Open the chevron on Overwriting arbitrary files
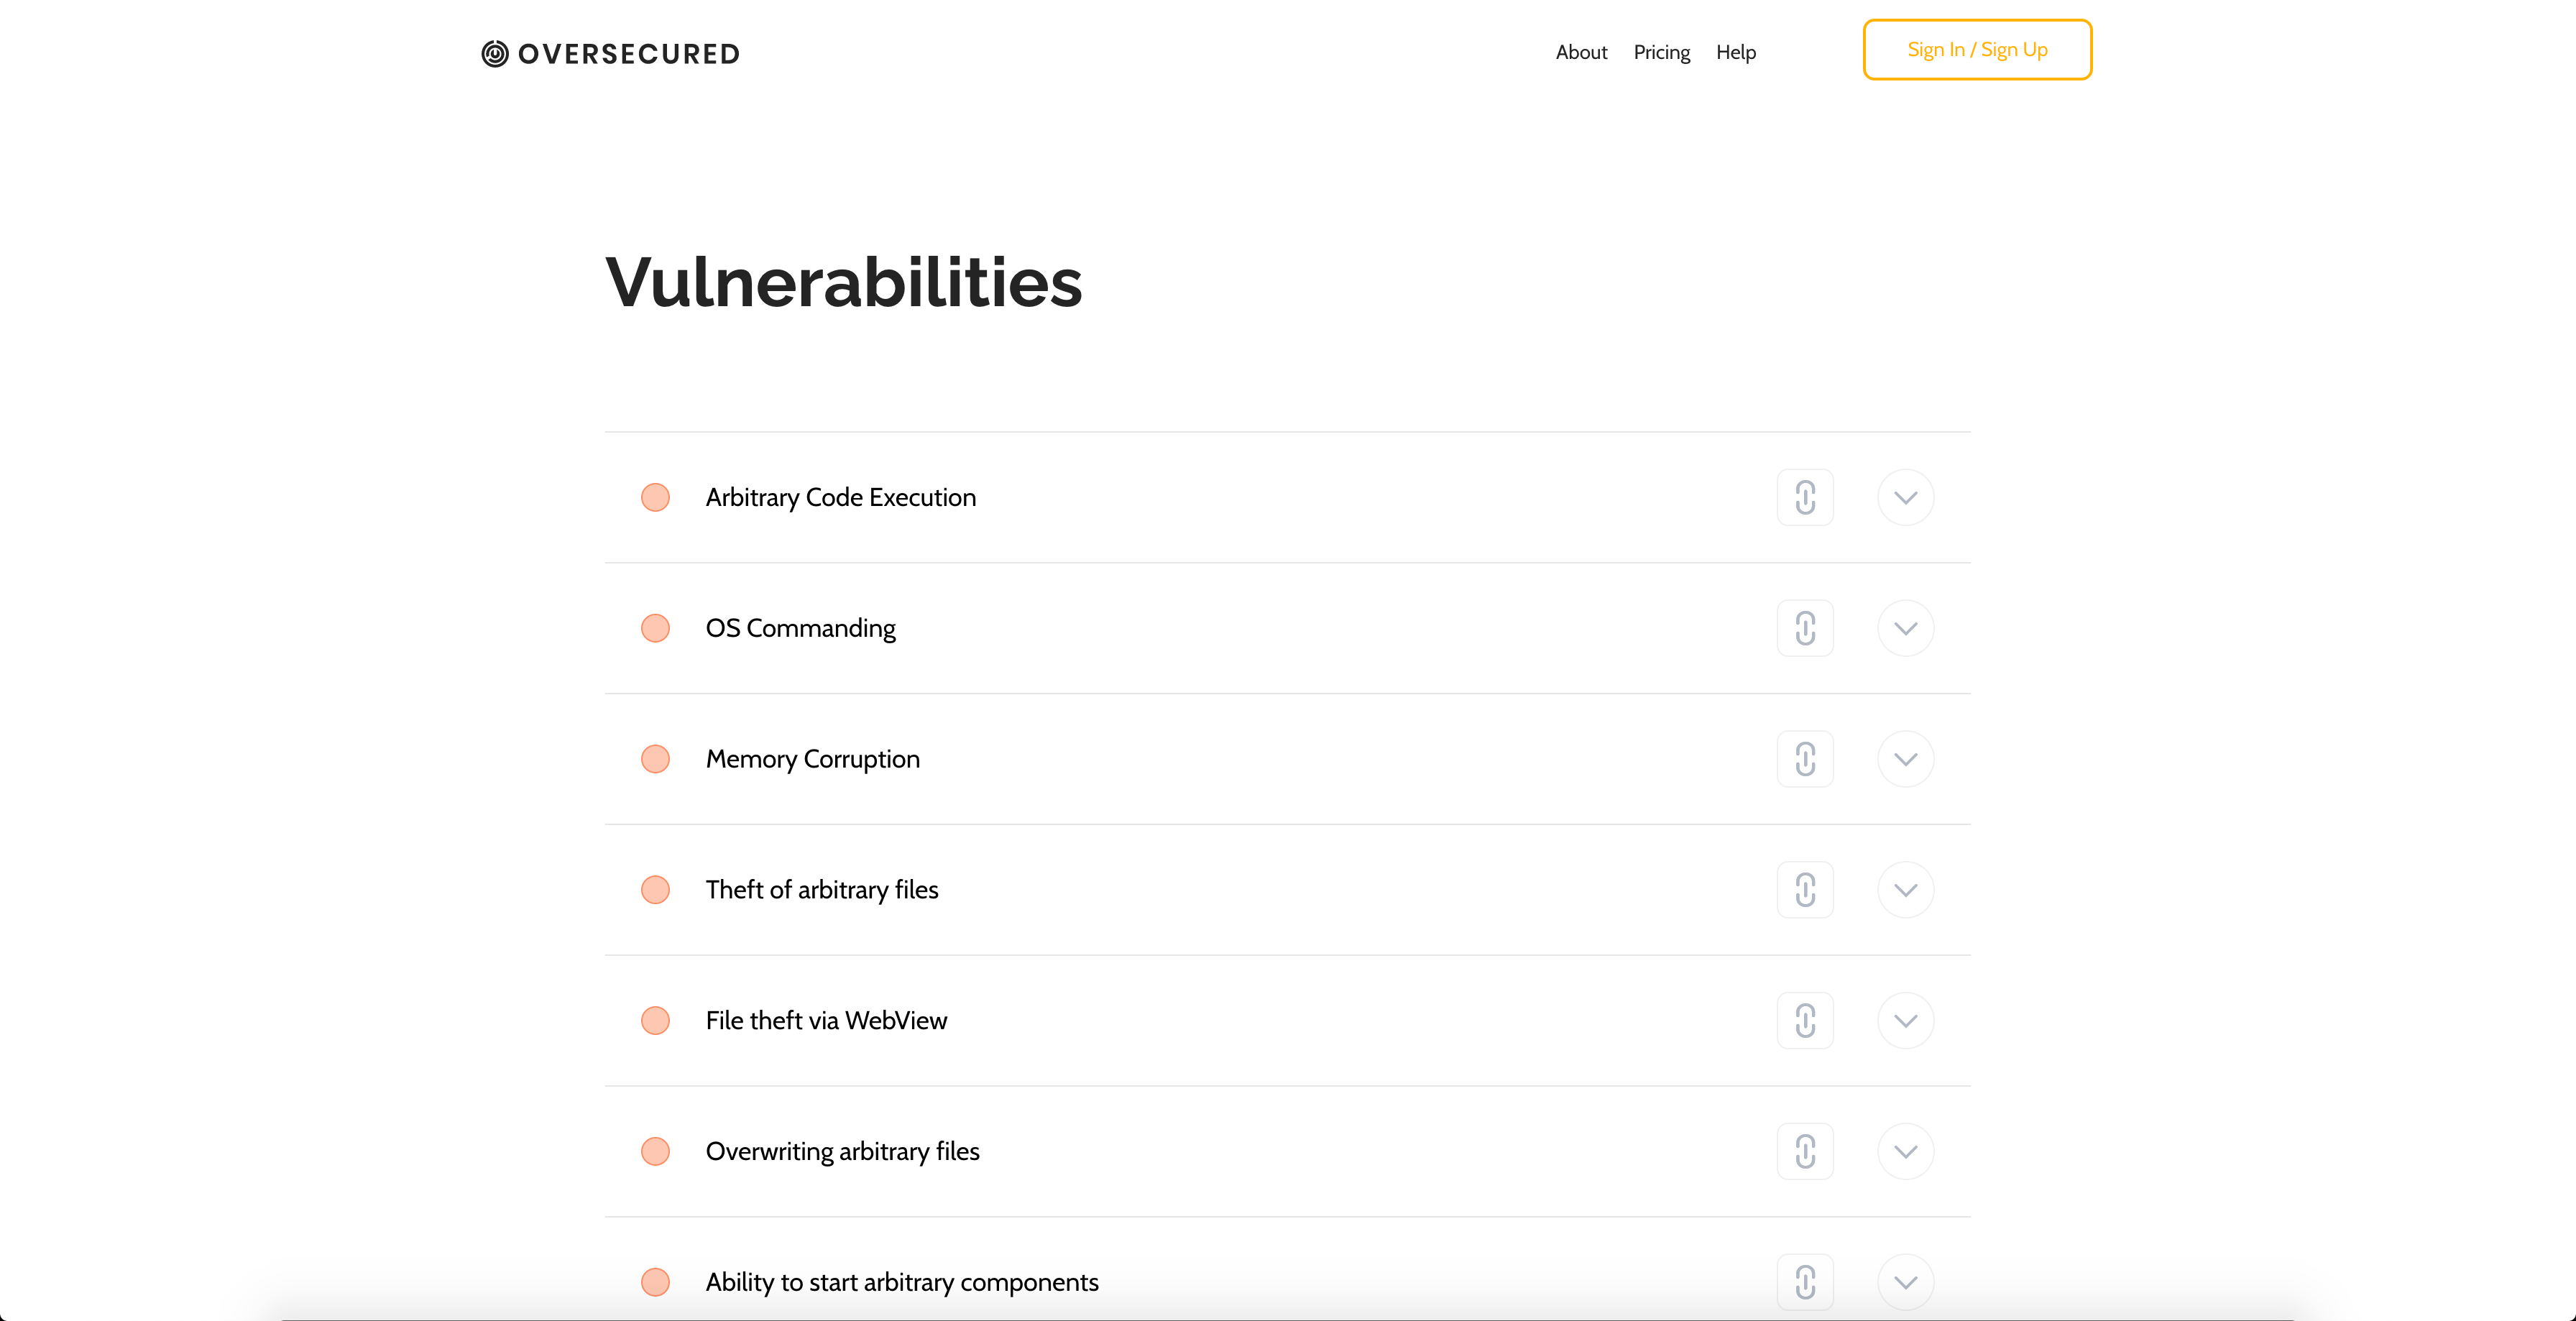The image size is (2576, 1321). pos(1905,1151)
